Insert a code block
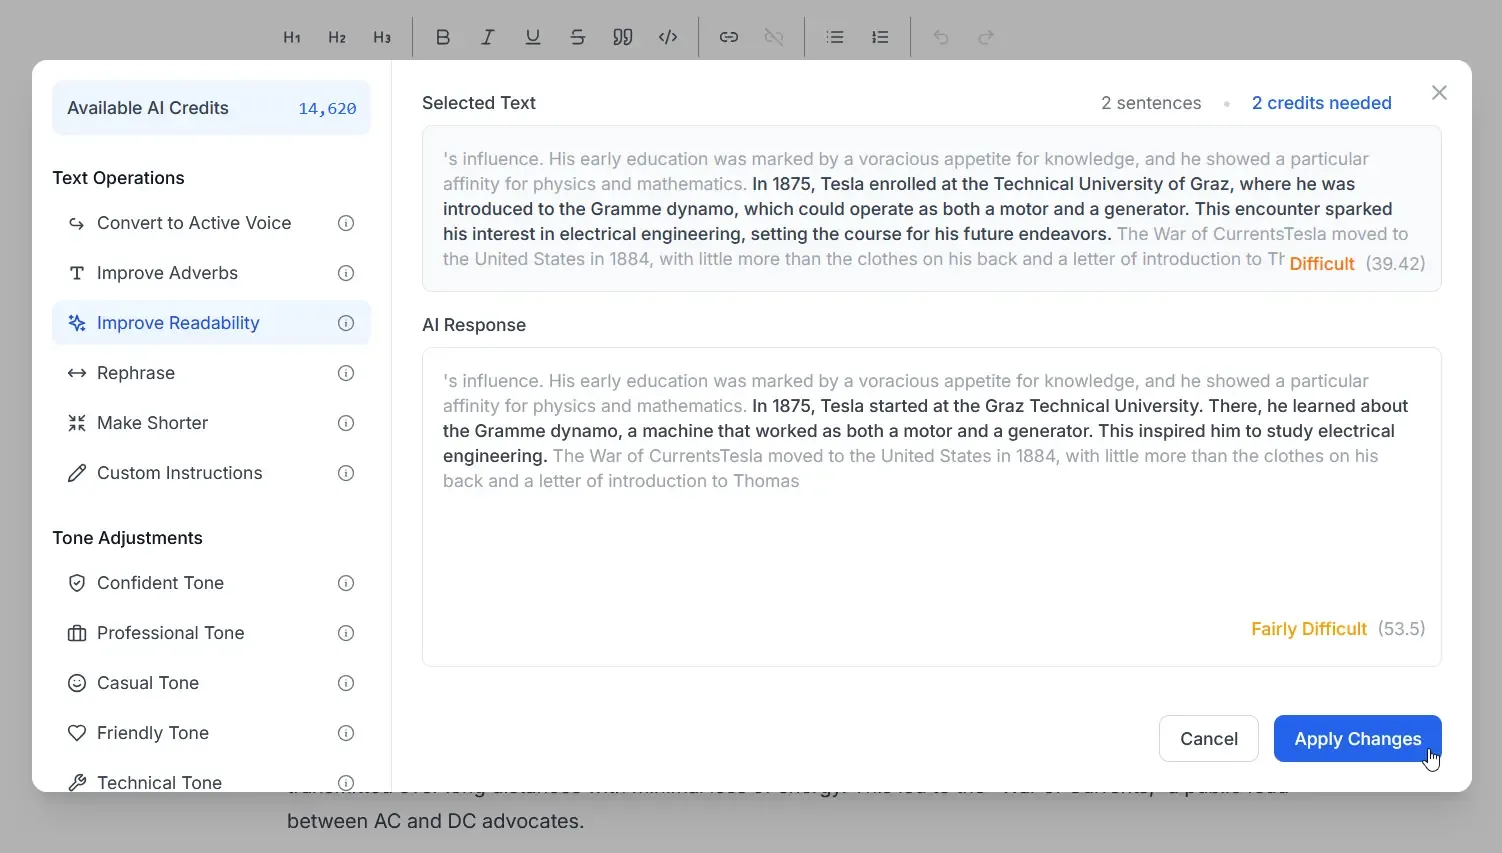The image size is (1502, 853). click(668, 37)
